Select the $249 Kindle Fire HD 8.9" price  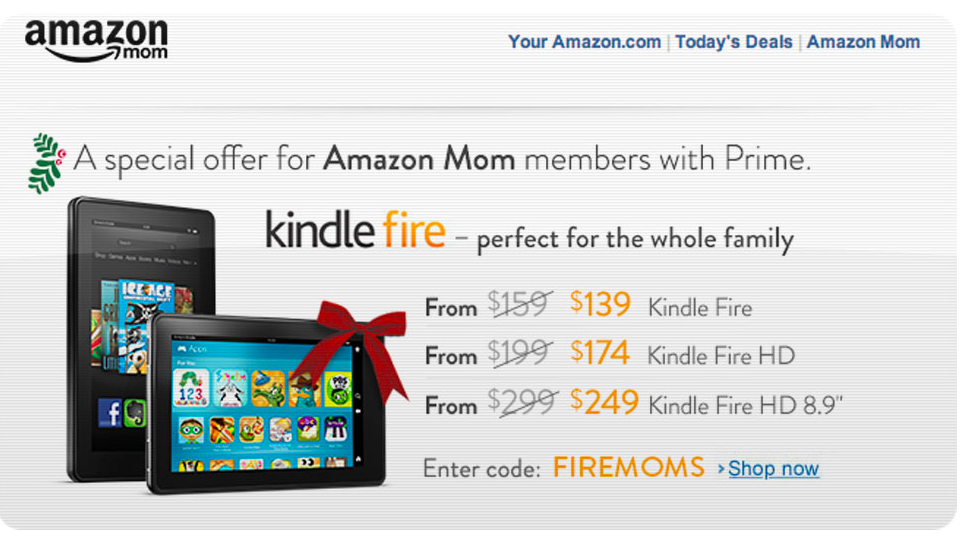[x=604, y=402]
